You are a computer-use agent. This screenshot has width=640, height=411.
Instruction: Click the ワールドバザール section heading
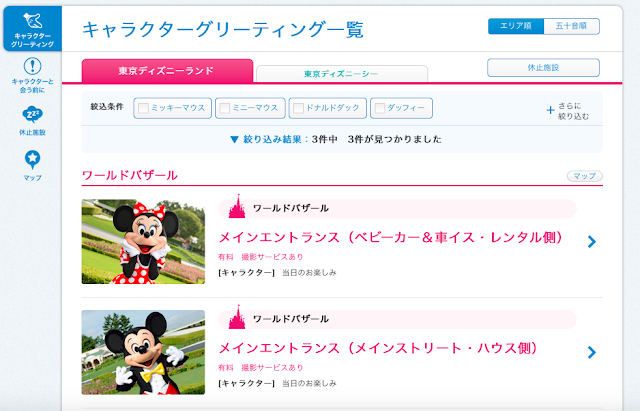[x=130, y=176]
